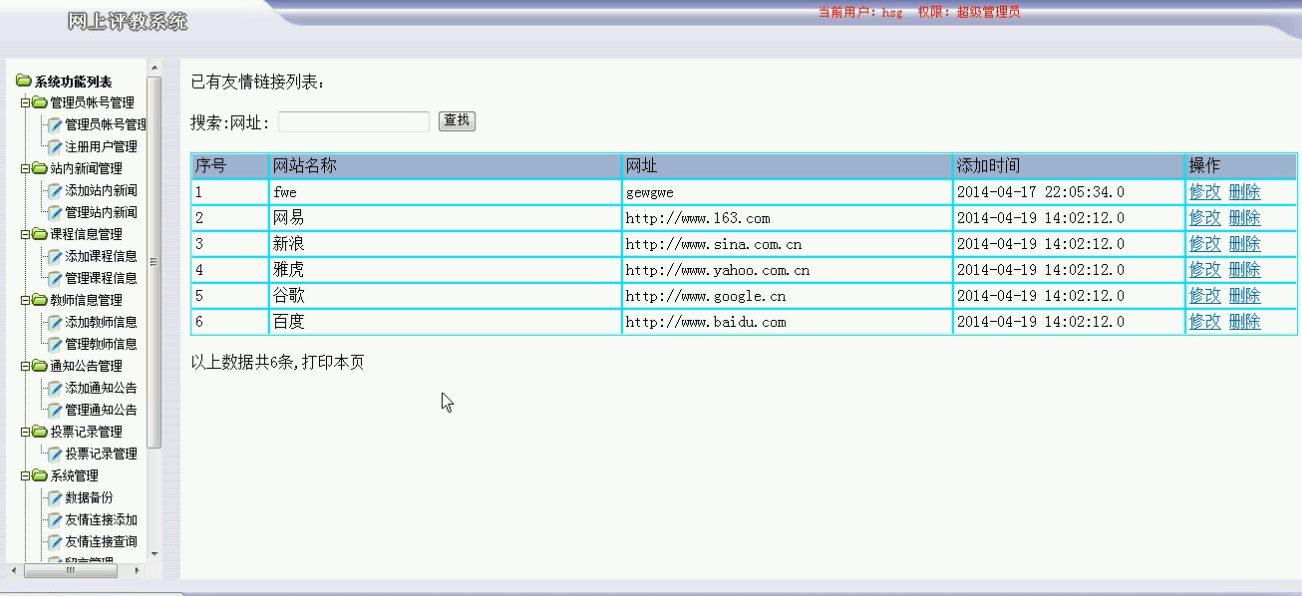The height and width of the screenshot is (596, 1302).
Task: Click the page icon for 管理教师信息
Action: click(55, 344)
